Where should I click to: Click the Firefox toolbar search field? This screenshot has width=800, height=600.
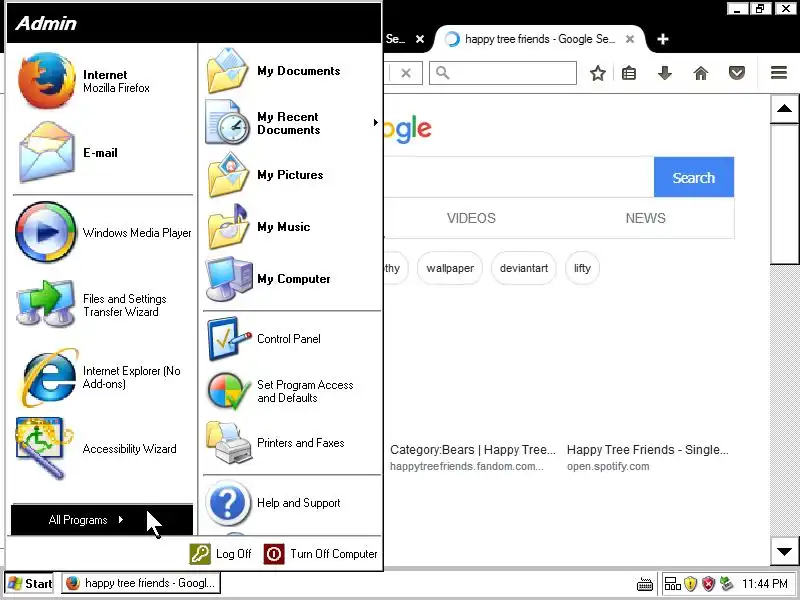[x=503, y=73]
